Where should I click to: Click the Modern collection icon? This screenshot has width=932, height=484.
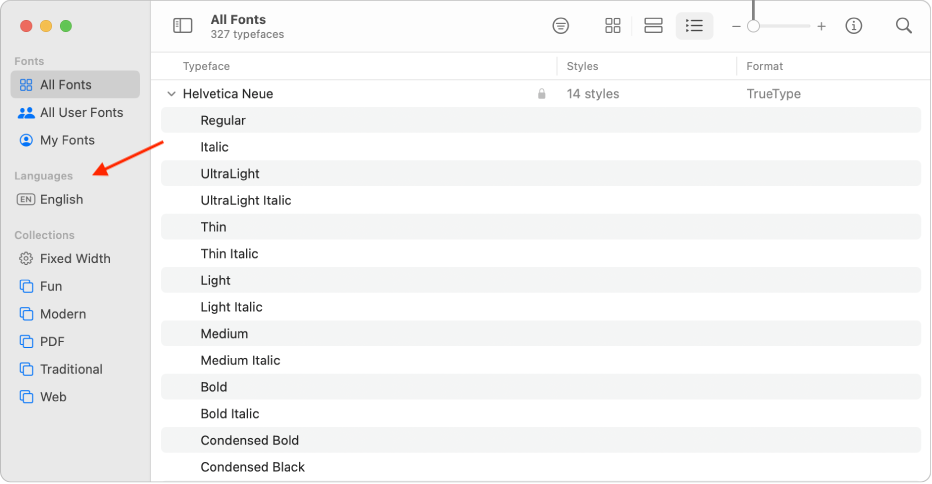(26, 314)
